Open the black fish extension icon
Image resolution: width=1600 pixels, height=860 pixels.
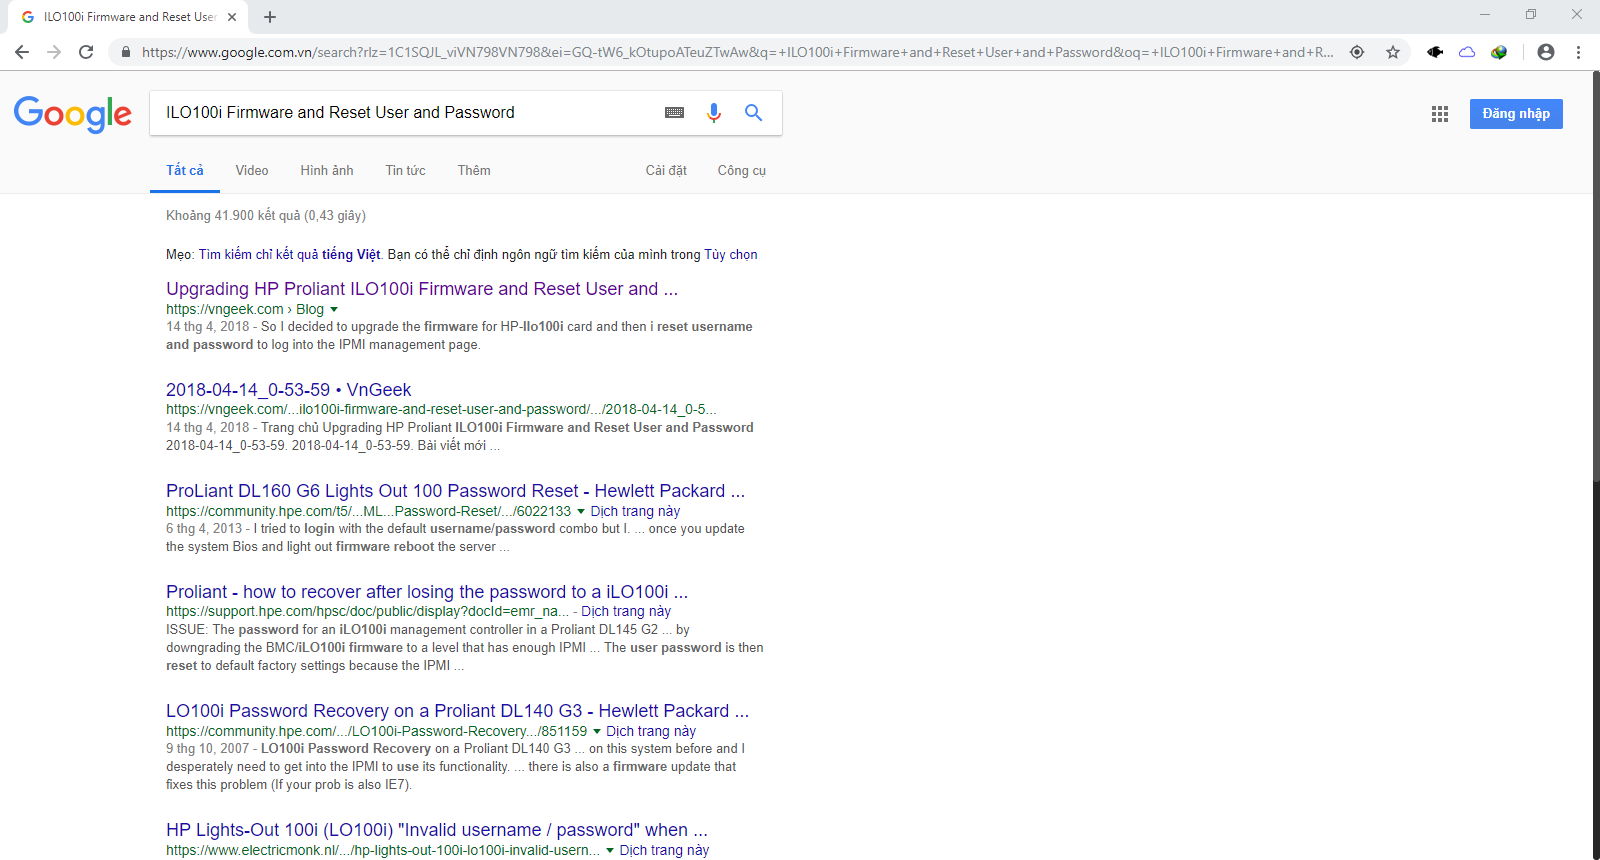tap(1435, 52)
